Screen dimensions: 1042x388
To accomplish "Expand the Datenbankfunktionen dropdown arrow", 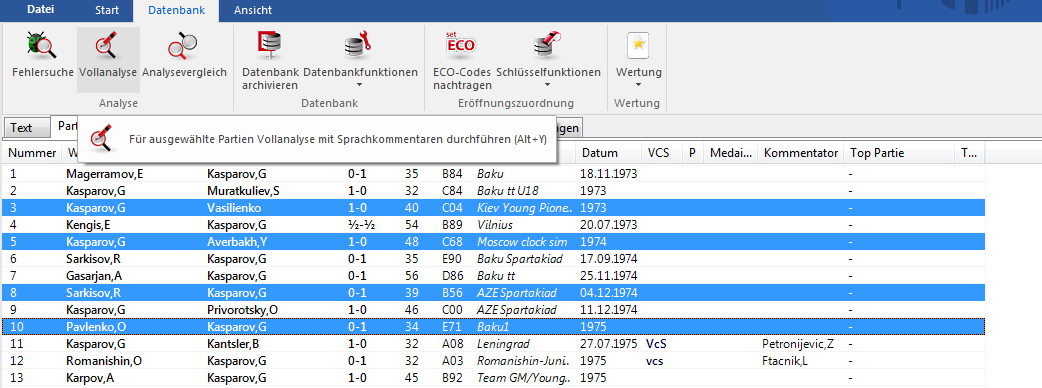I will pos(360,85).
